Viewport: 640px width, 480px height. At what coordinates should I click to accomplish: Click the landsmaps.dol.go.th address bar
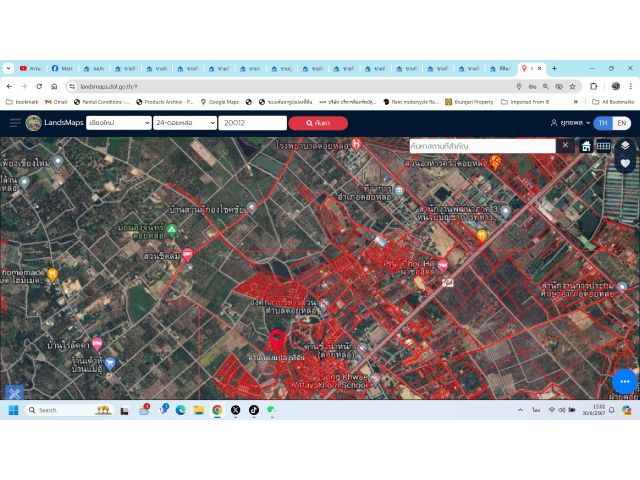[294, 86]
